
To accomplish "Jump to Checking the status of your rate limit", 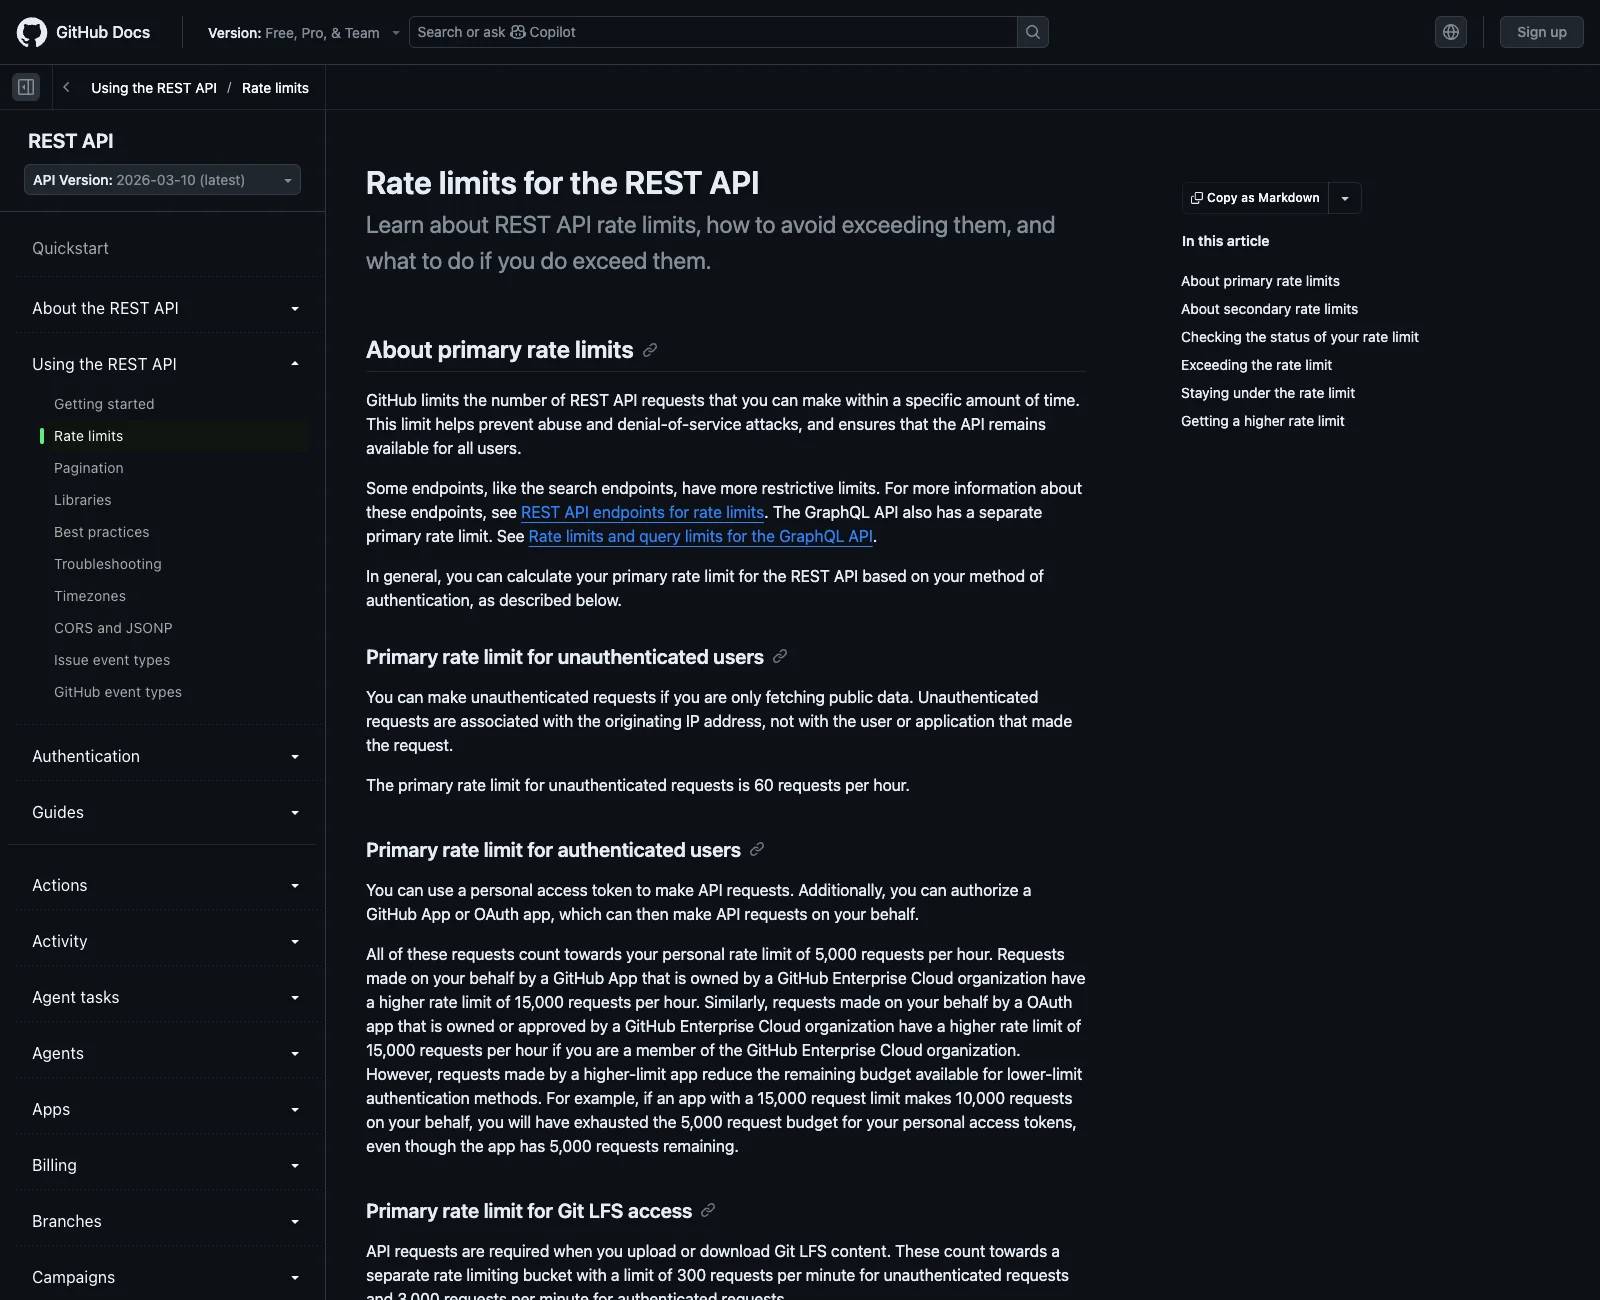I will pyautogui.click(x=1299, y=337).
